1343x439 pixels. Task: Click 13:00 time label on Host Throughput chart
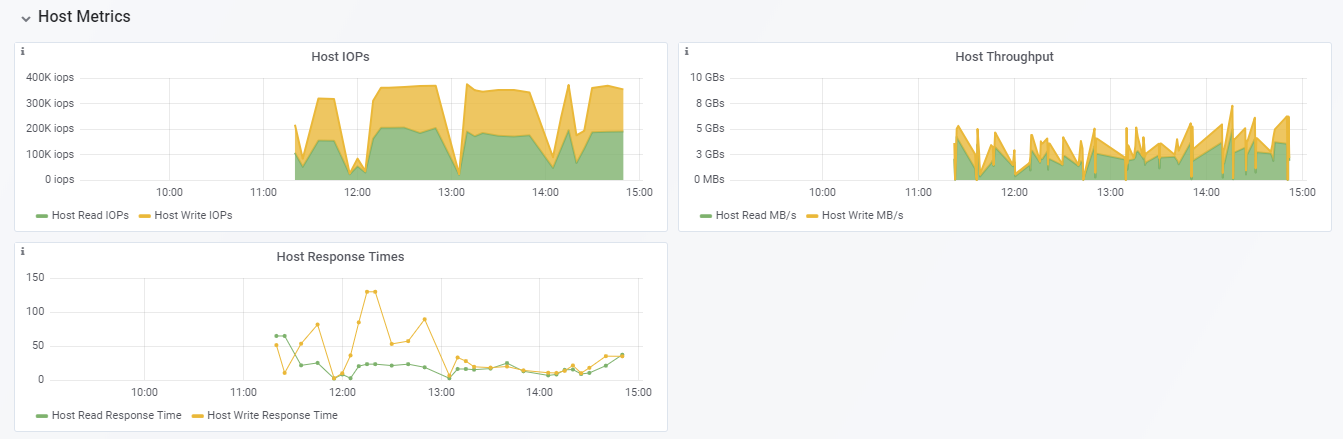(1111, 192)
